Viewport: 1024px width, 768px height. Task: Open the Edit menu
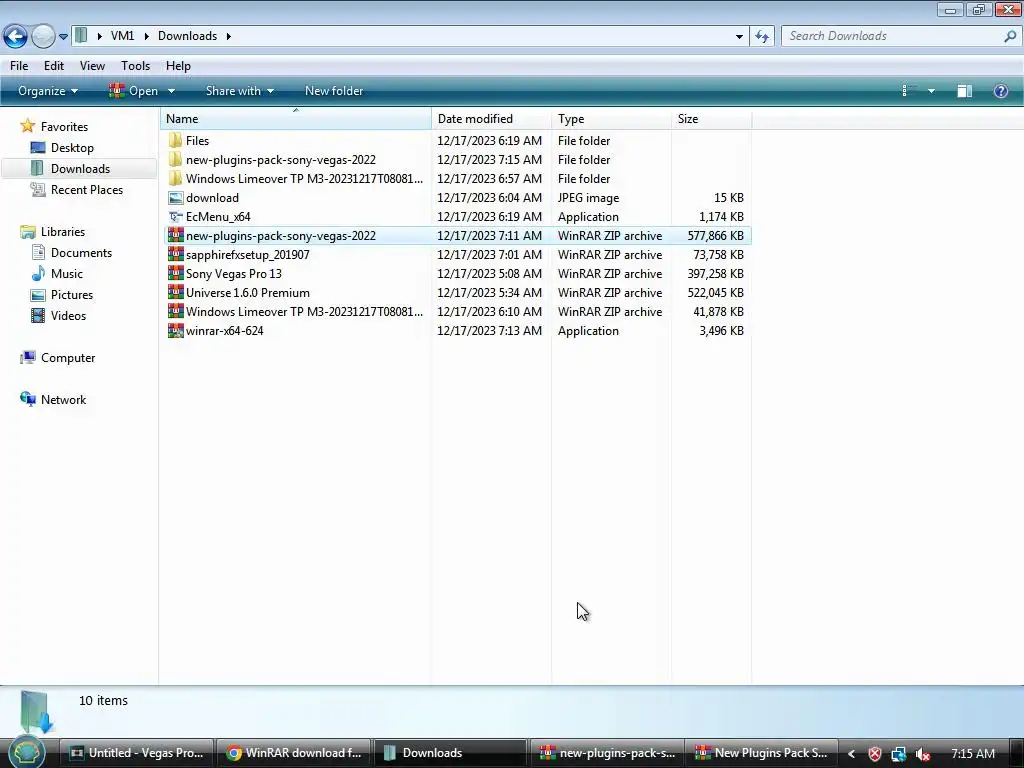pos(54,66)
